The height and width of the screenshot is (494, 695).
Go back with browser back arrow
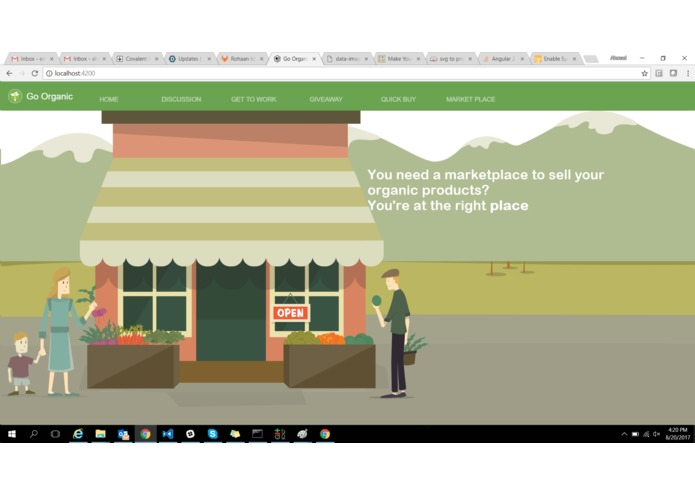9,74
